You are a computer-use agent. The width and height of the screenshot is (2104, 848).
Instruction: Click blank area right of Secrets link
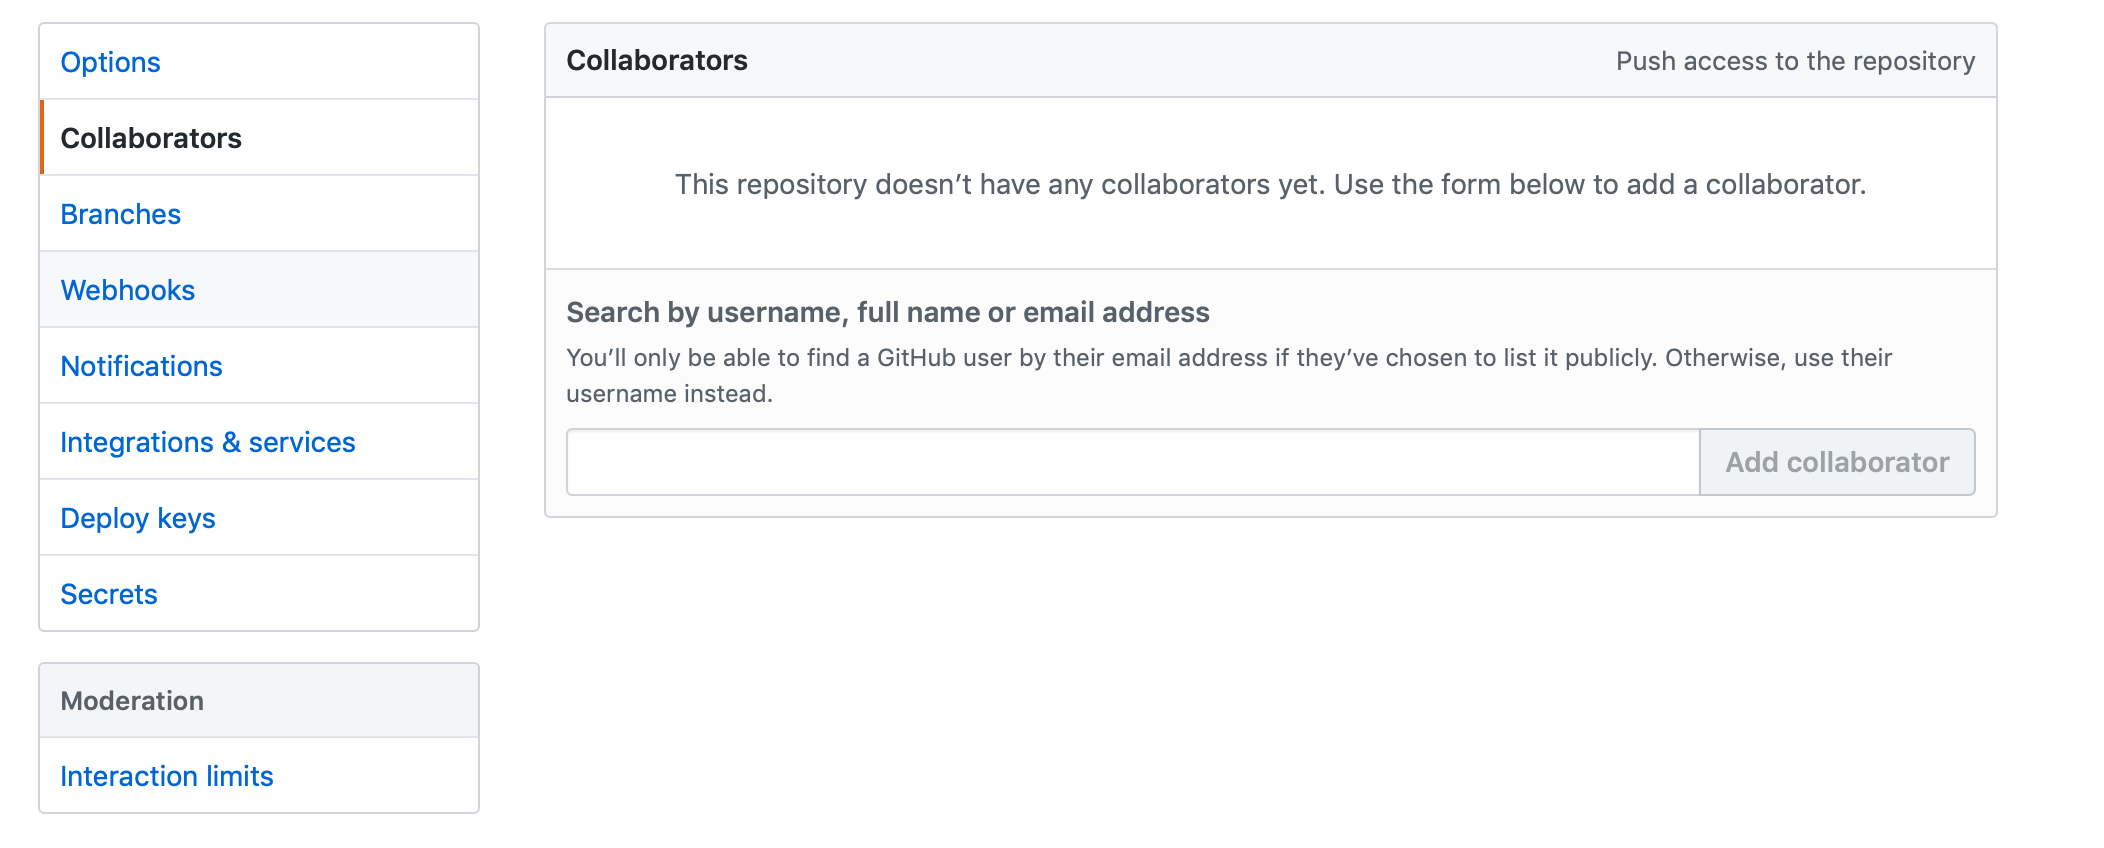pos(318,594)
